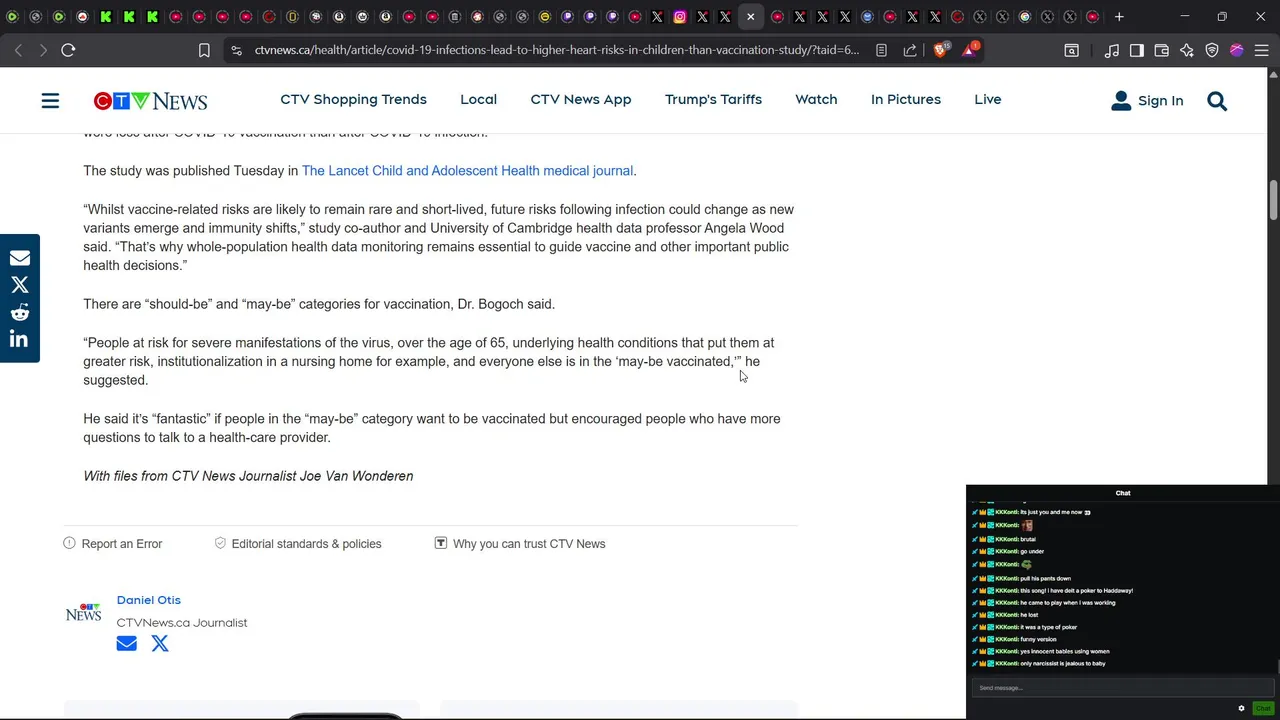Email journalist Daniel Otis via envelope icon
The width and height of the screenshot is (1280, 720).
(x=126, y=644)
